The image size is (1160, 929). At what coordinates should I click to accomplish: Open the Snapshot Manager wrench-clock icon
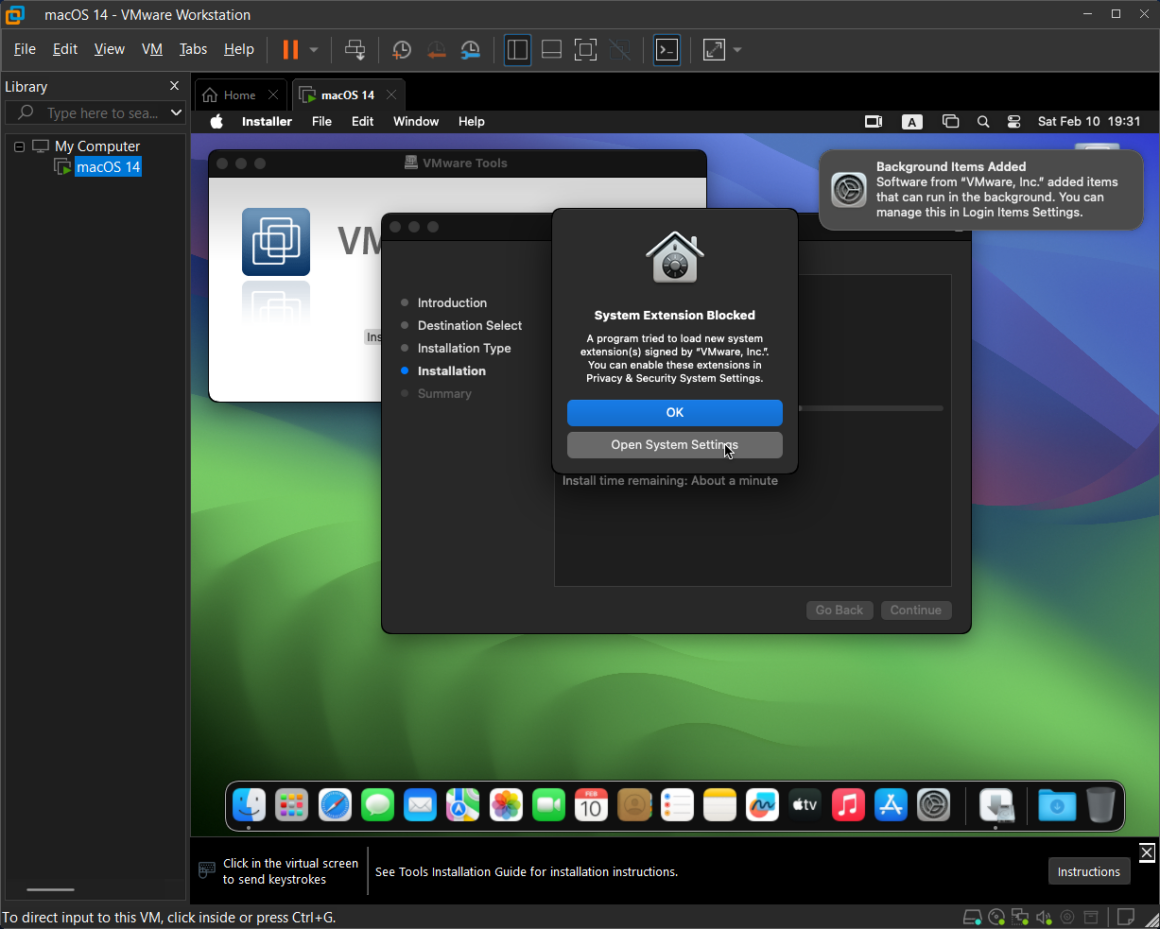[x=471, y=50]
